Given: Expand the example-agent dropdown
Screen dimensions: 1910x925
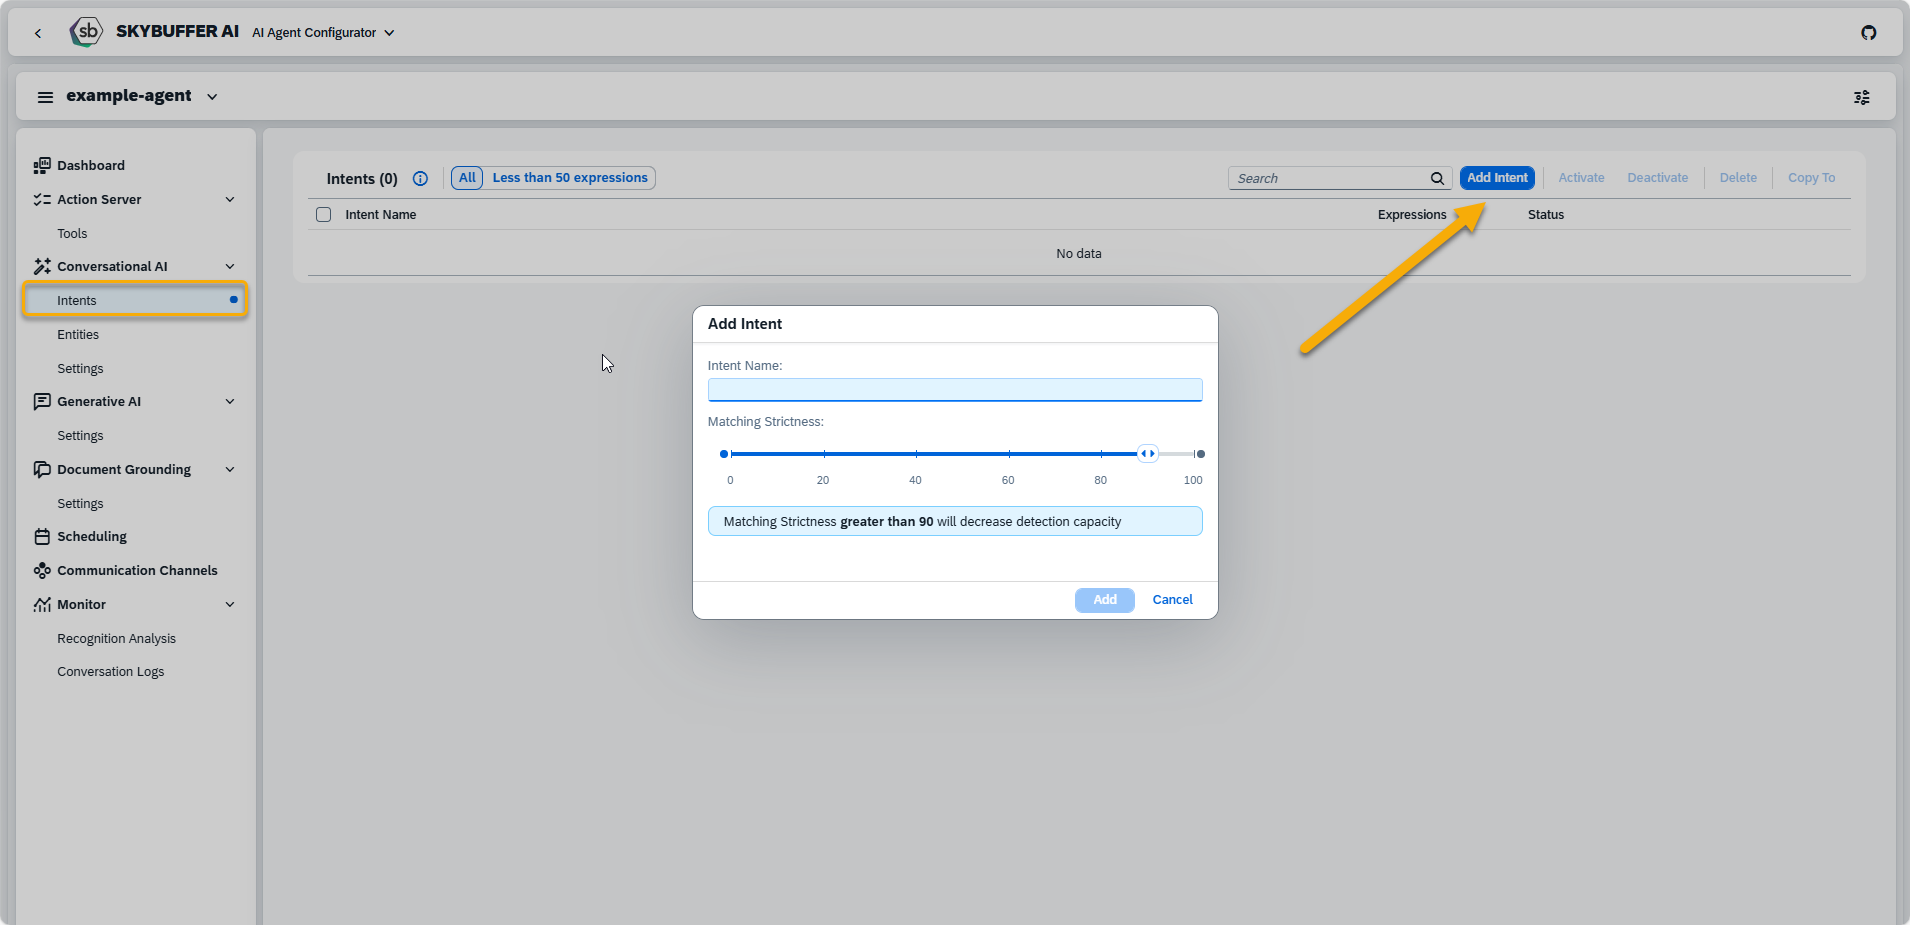Looking at the screenshot, I should point(212,97).
